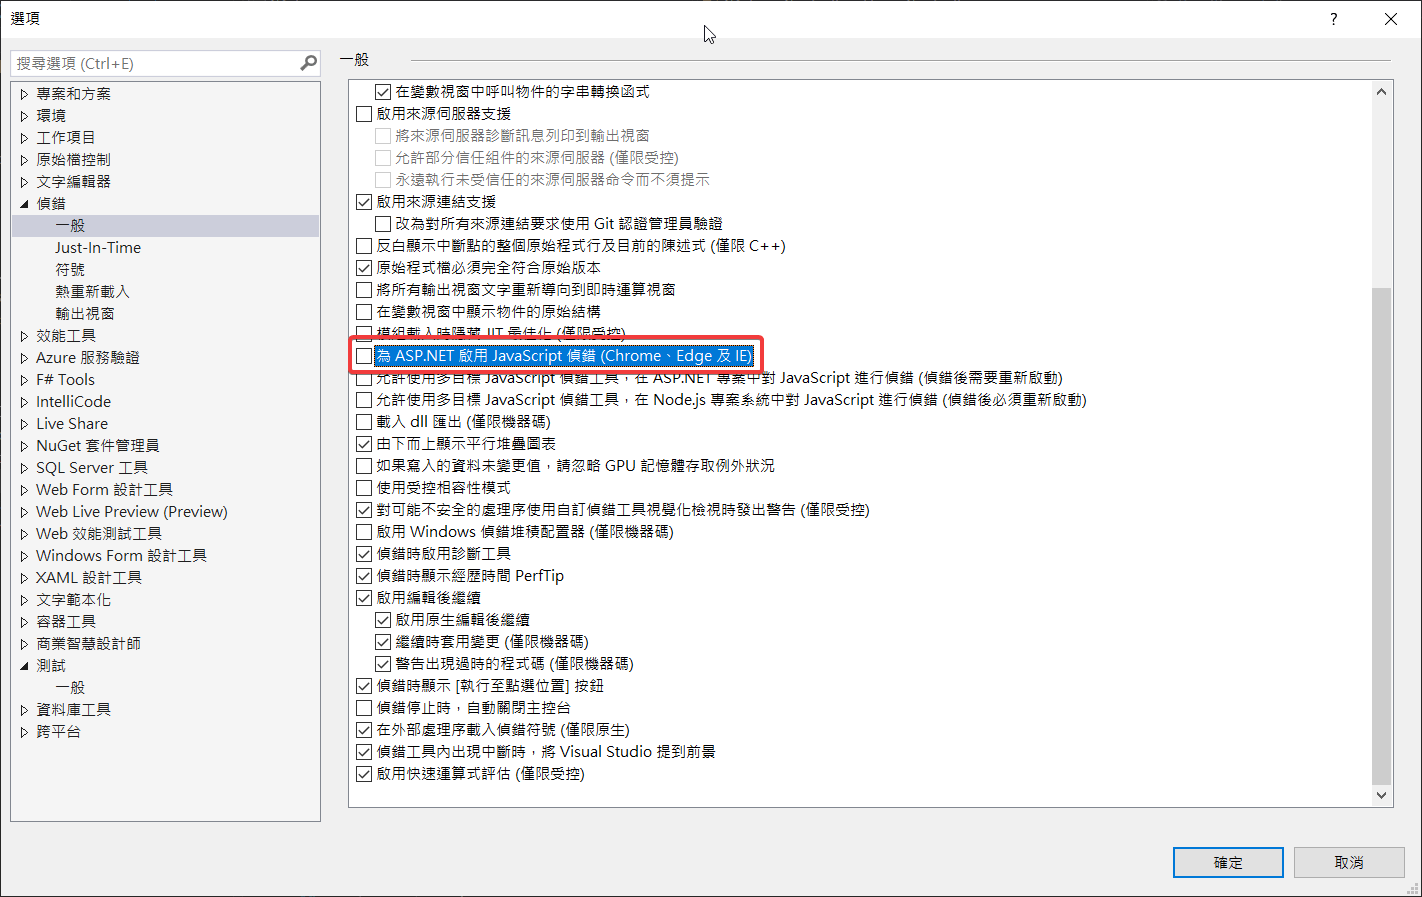Select Just-In-Time under 偵錯

pos(98,248)
